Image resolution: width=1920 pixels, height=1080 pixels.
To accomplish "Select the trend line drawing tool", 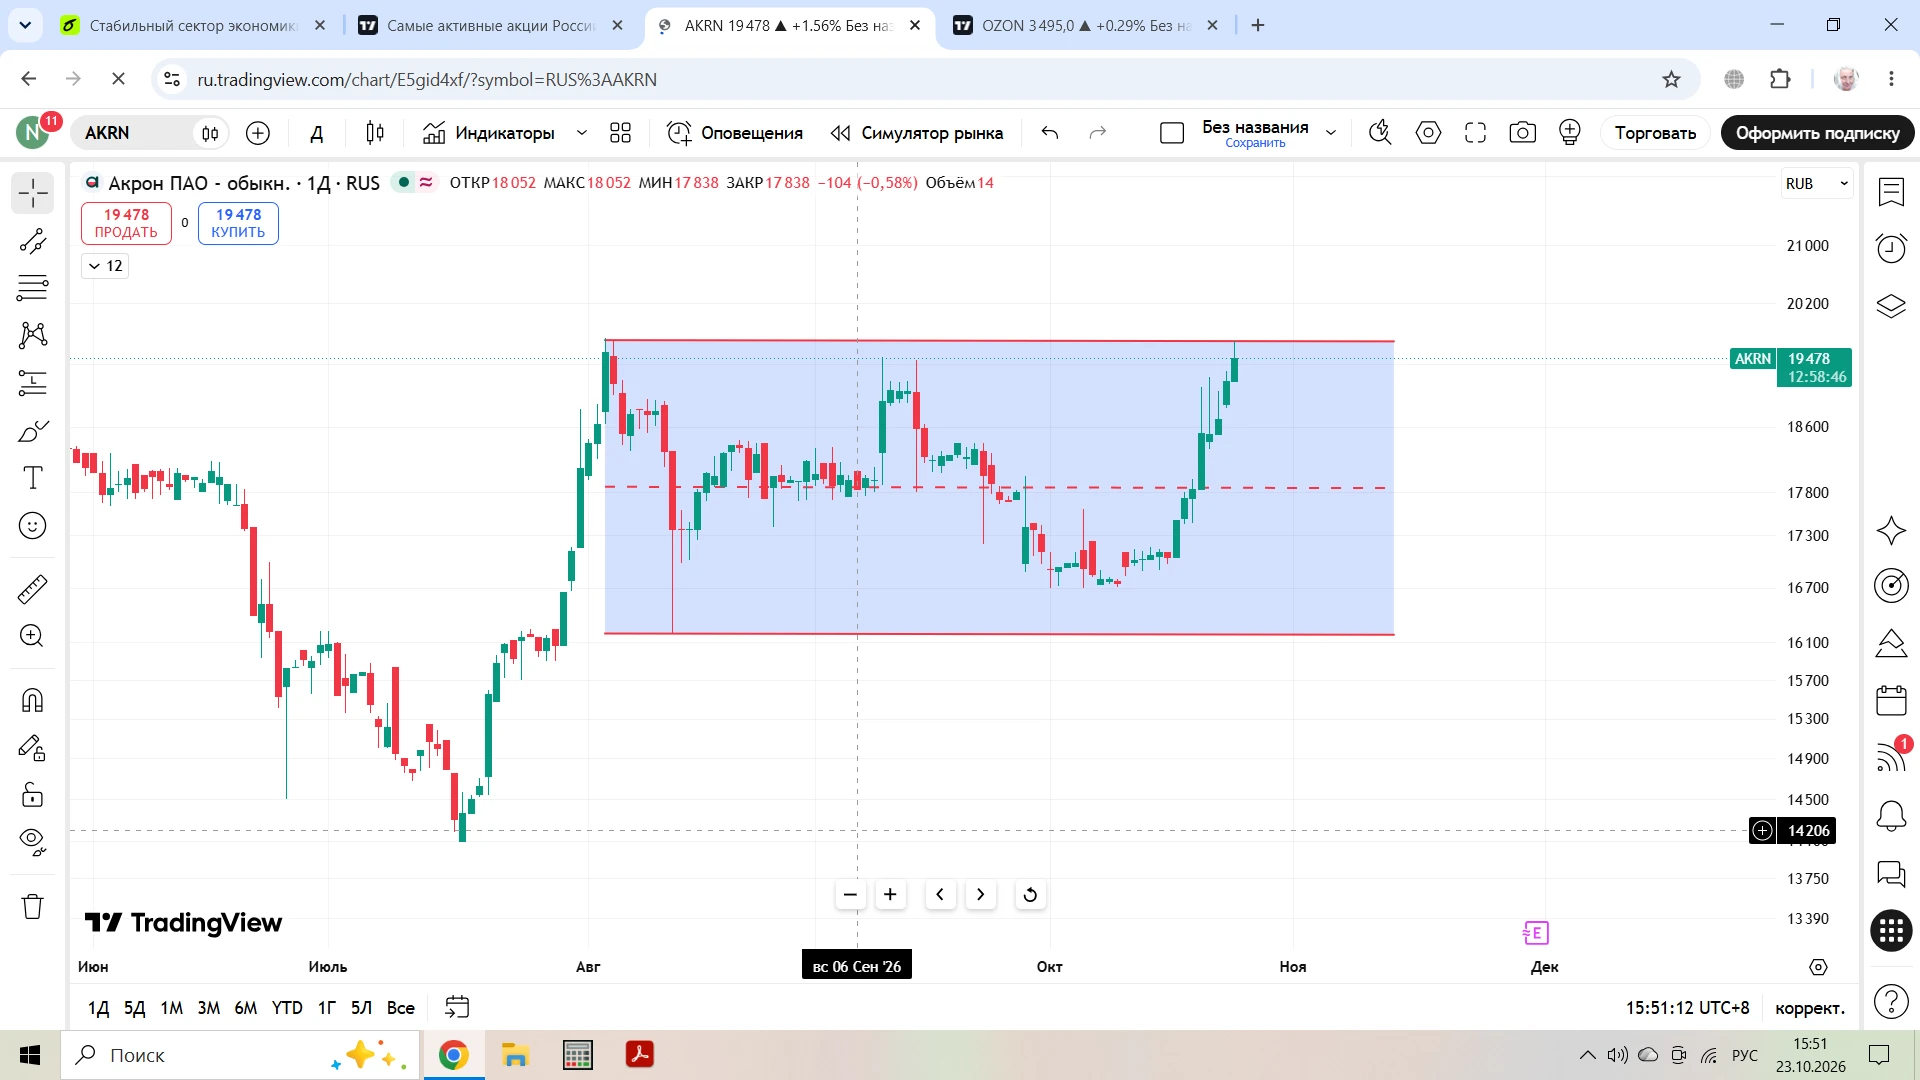I will pos(32,241).
